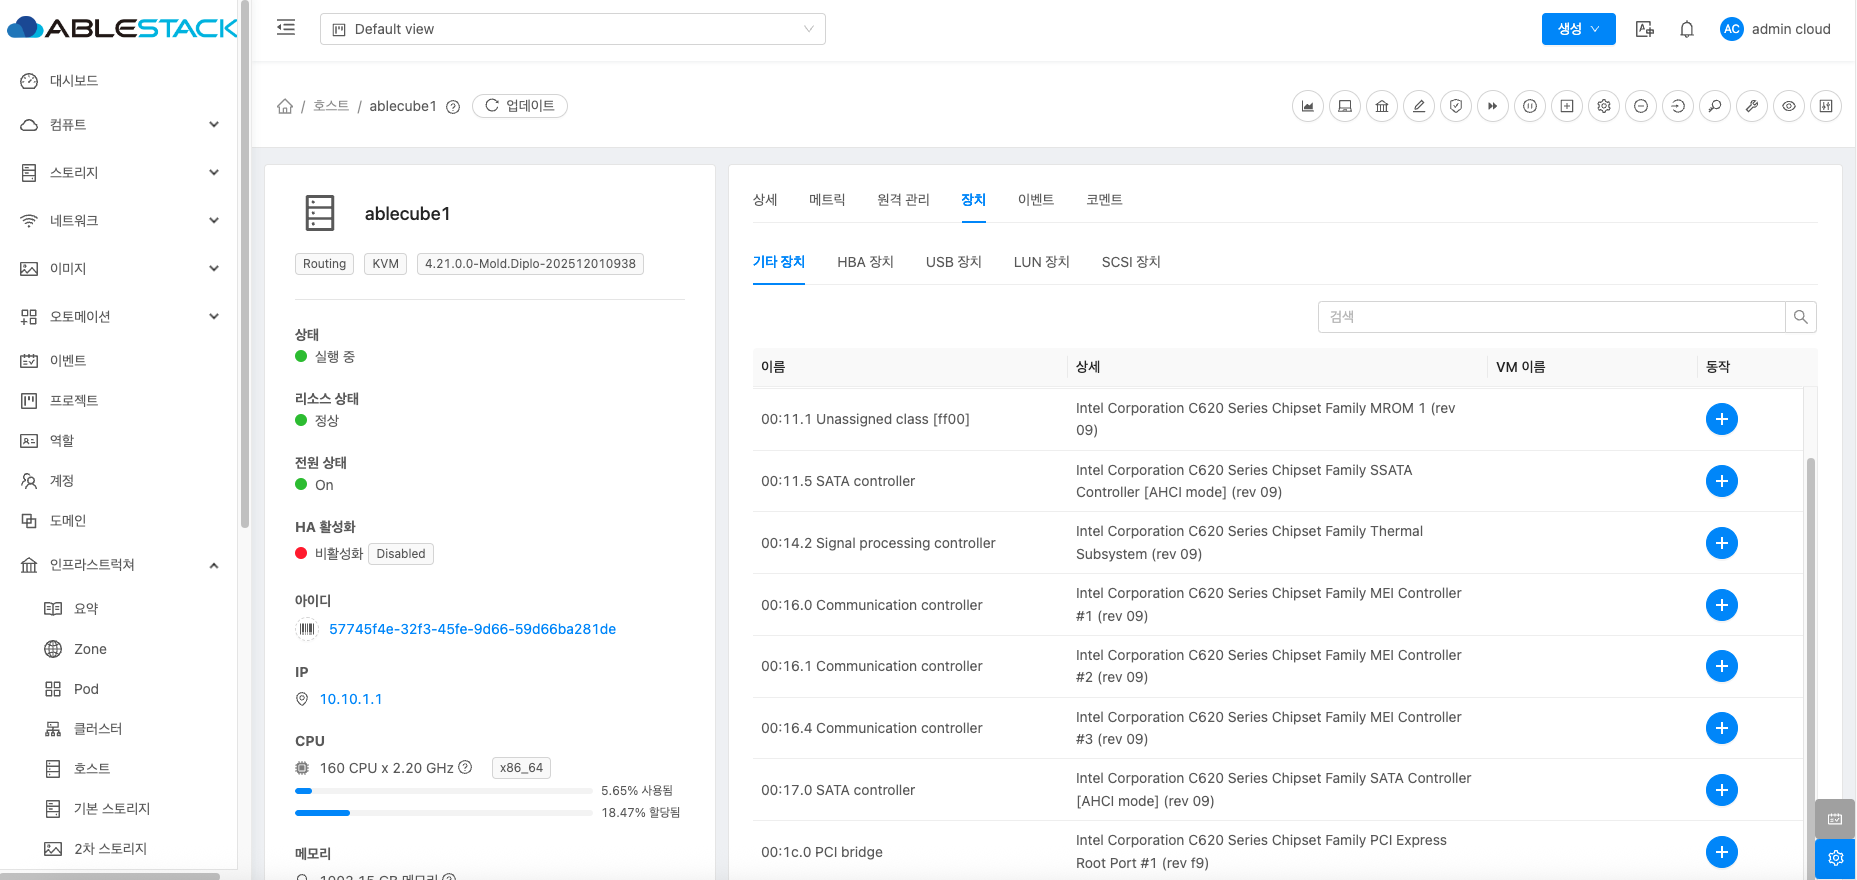Click the magnifier search icon beside search field
The height and width of the screenshot is (880, 1857).
1800,317
